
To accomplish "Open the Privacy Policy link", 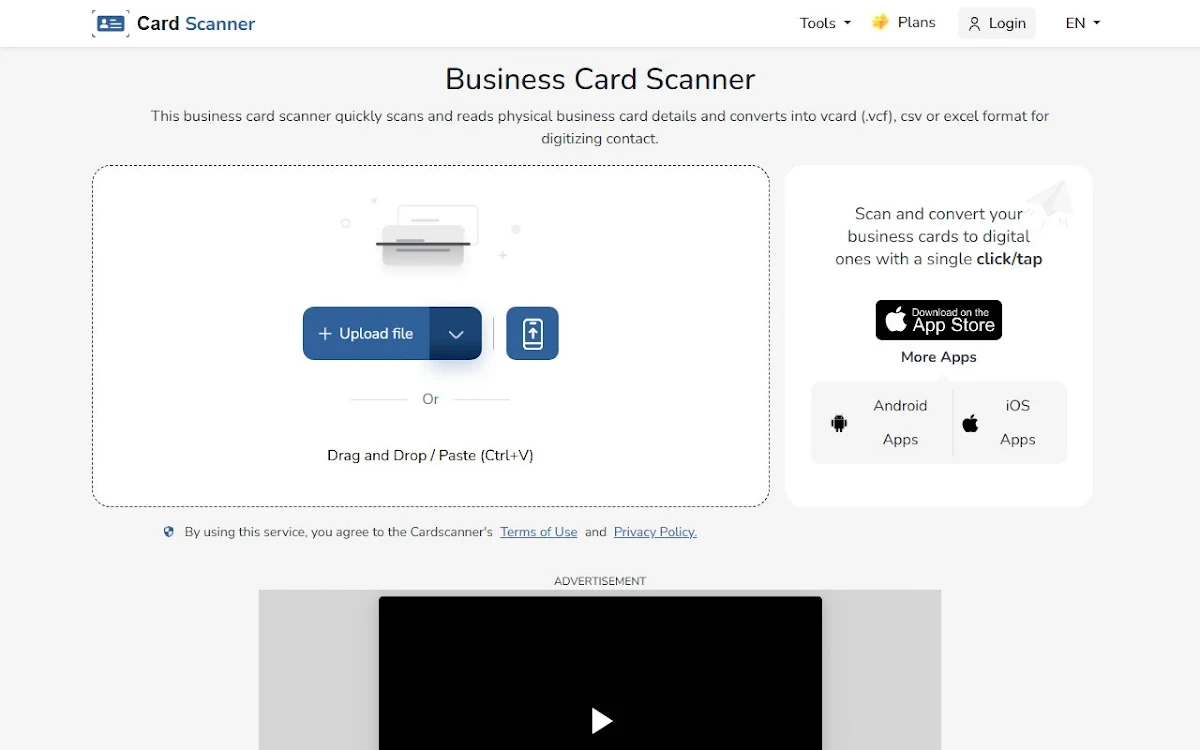I will (655, 532).
